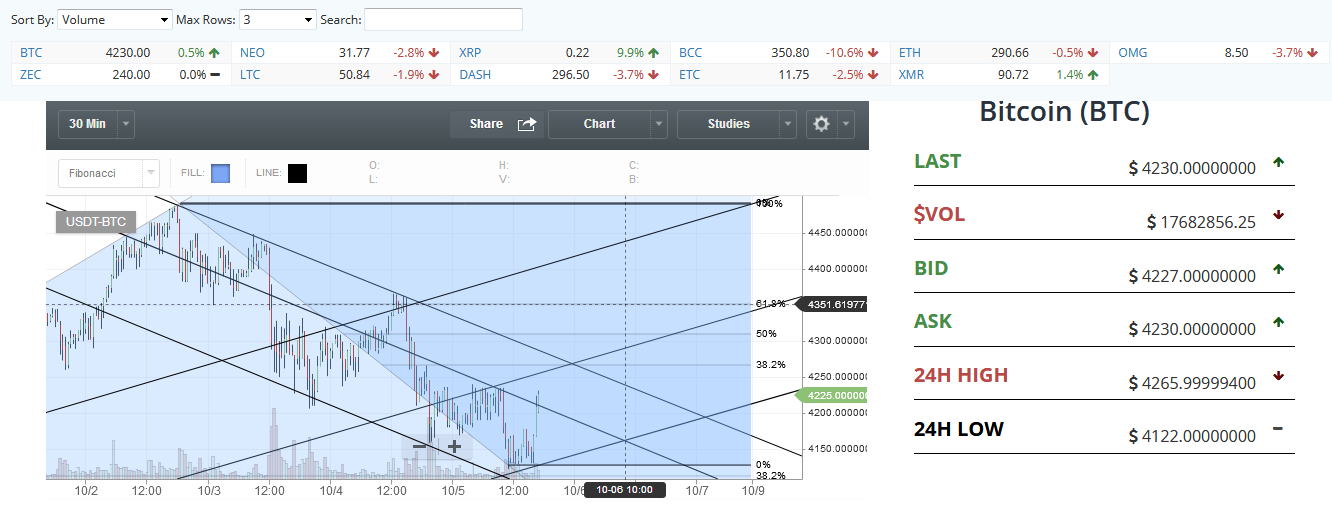Click XRP 9.9% change value
1332x510 pixels.
[x=630, y=53]
